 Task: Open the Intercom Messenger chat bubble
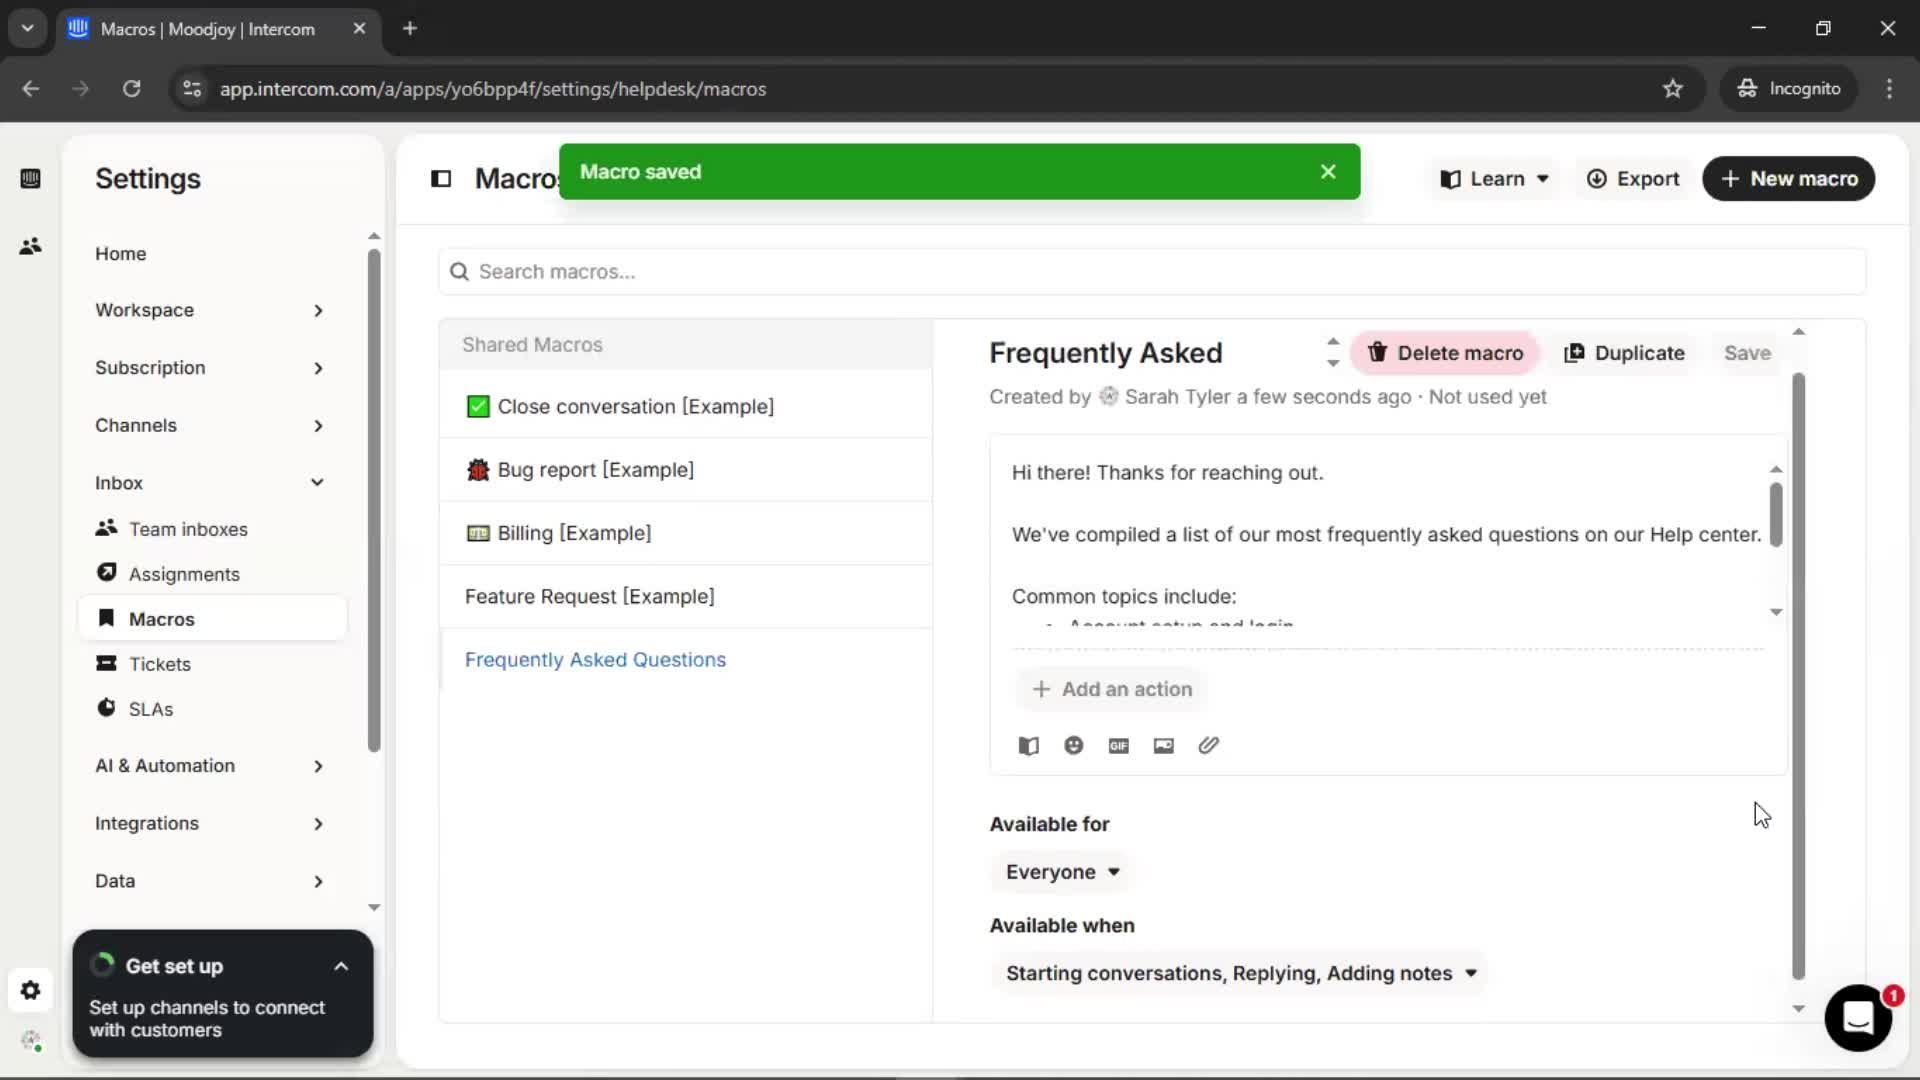pos(1858,1018)
